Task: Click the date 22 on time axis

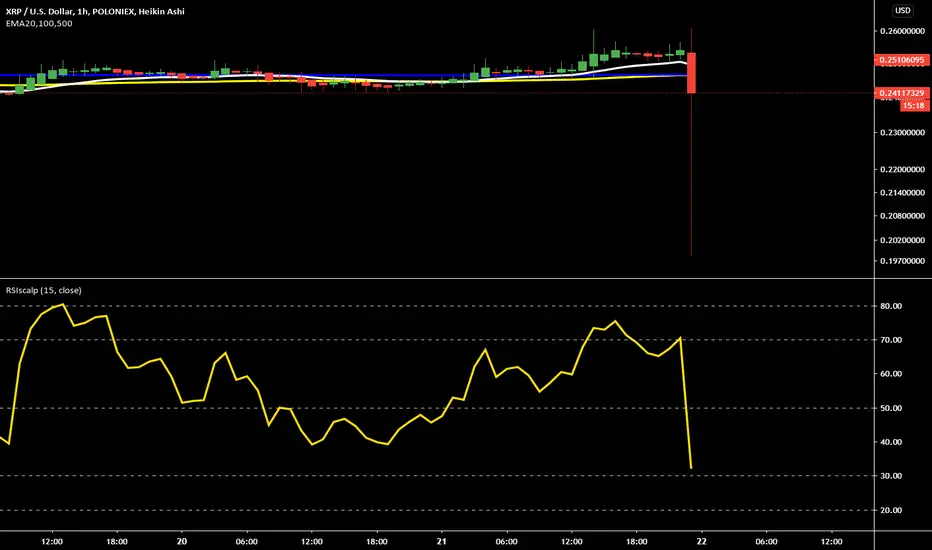Action: (x=701, y=542)
